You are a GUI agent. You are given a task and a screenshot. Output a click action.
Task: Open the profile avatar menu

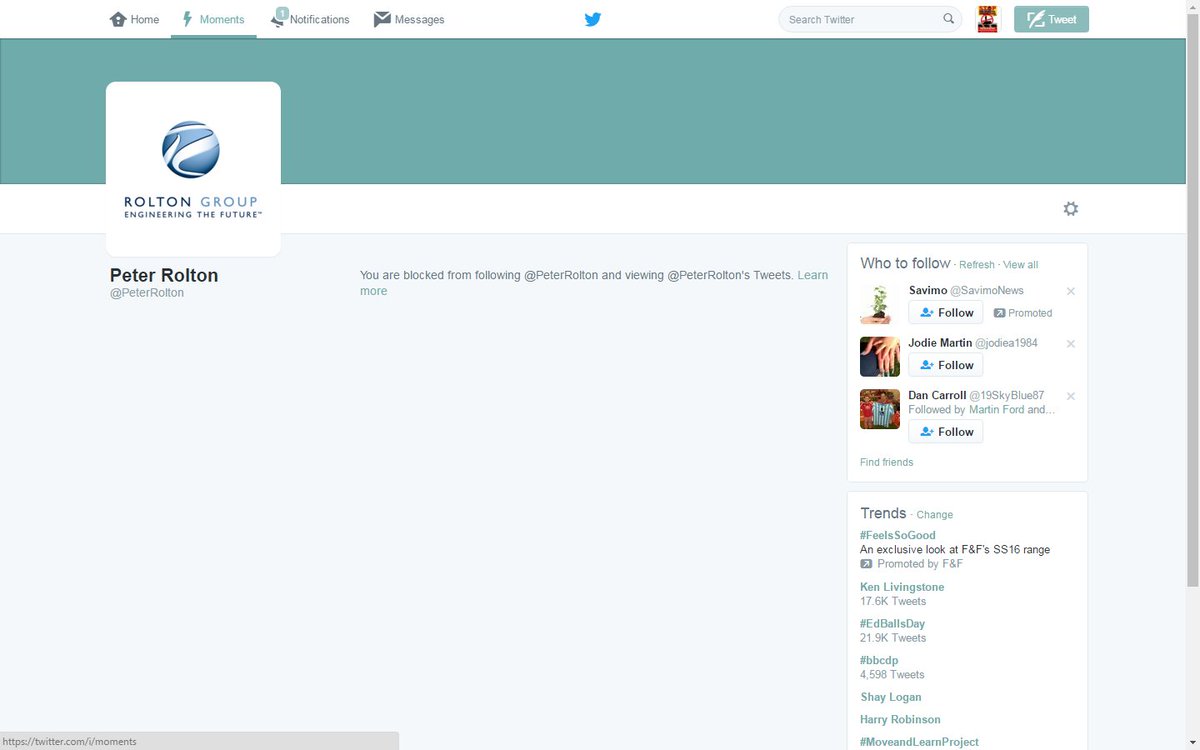[x=988, y=19]
